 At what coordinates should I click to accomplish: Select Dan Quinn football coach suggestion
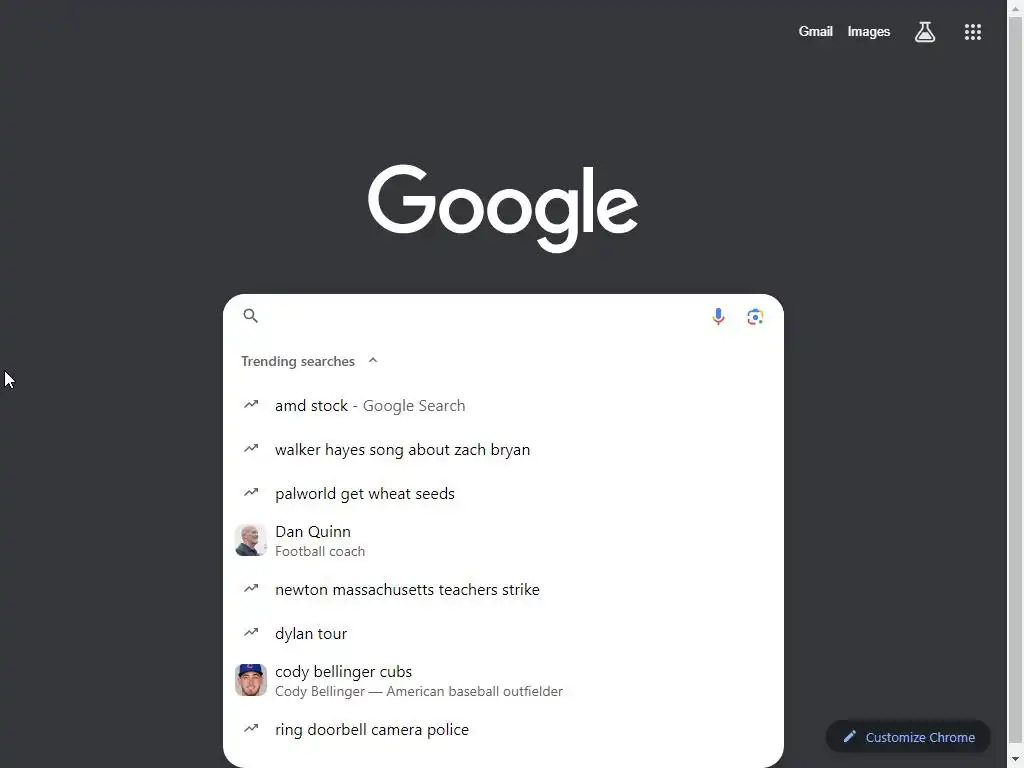[503, 540]
